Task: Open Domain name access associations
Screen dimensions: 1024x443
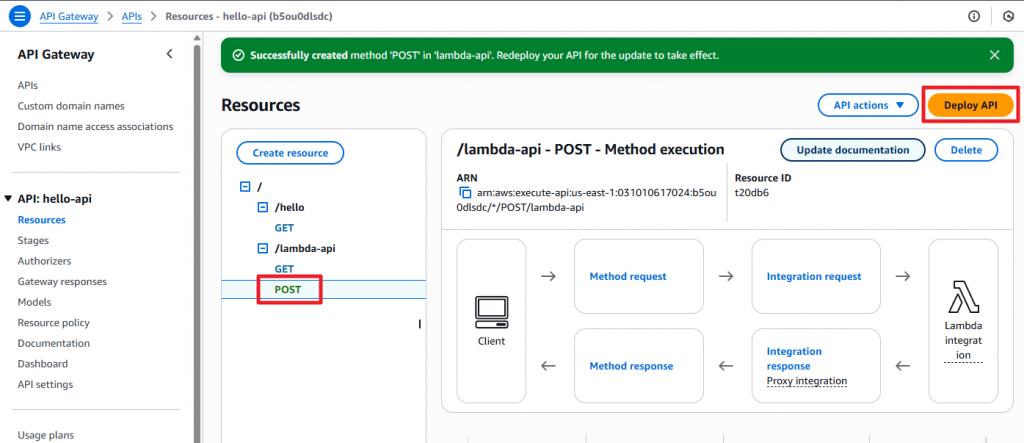Action: (x=95, y=126)
